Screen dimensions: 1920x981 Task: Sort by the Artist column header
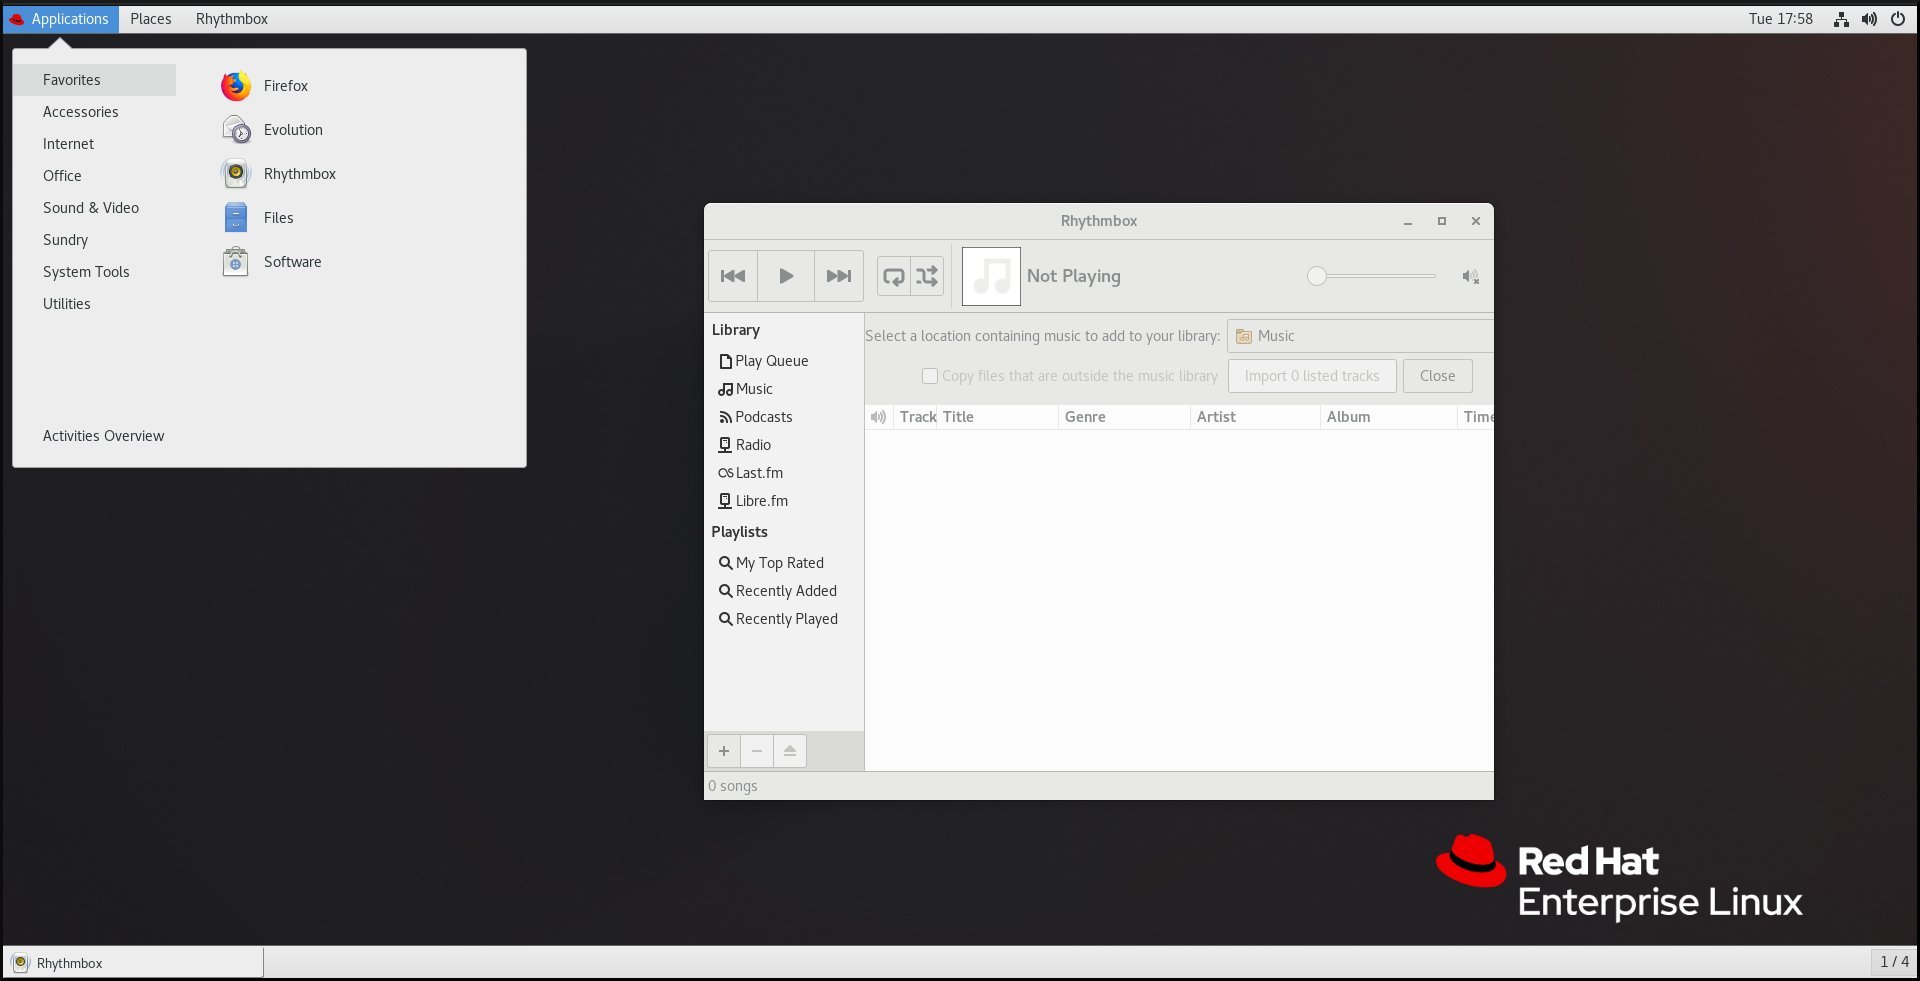pos(1255,417)
